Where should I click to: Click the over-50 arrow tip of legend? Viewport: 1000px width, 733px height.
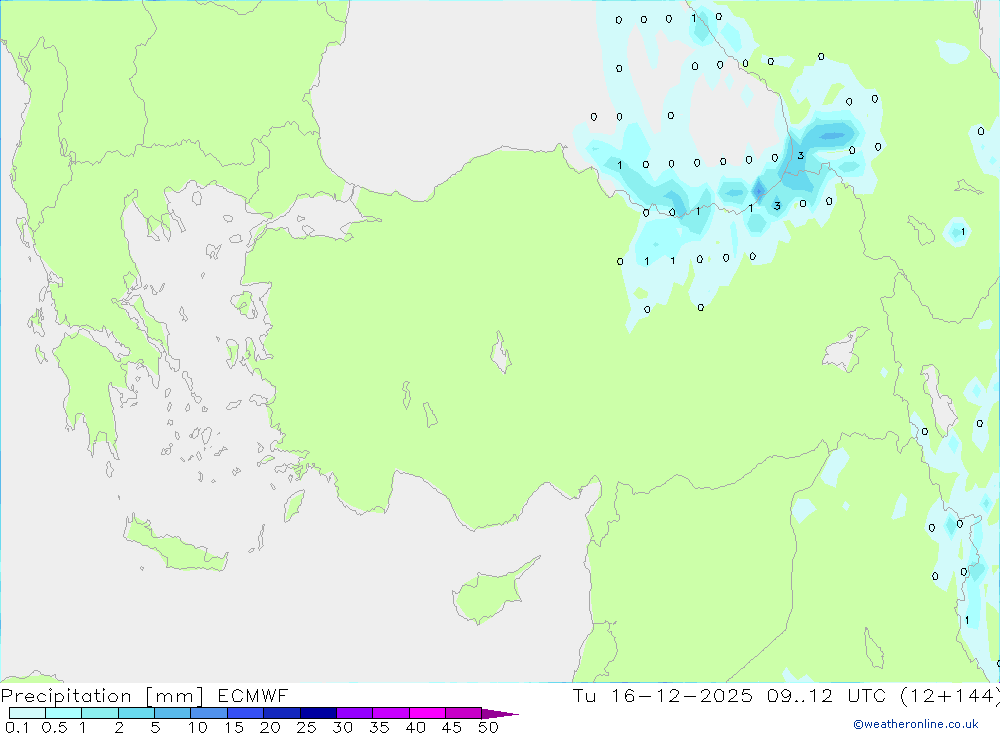pyautogui.click(x=500, y=713)
